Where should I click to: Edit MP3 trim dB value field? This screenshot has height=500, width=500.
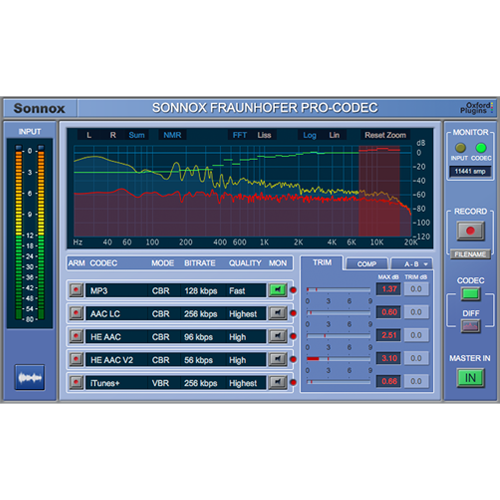coord(416,289)
